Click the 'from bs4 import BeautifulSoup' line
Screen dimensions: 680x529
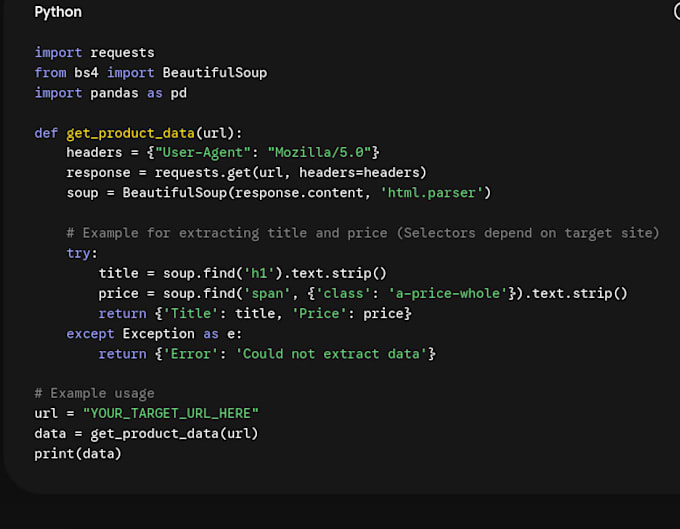tap(151, 73)
